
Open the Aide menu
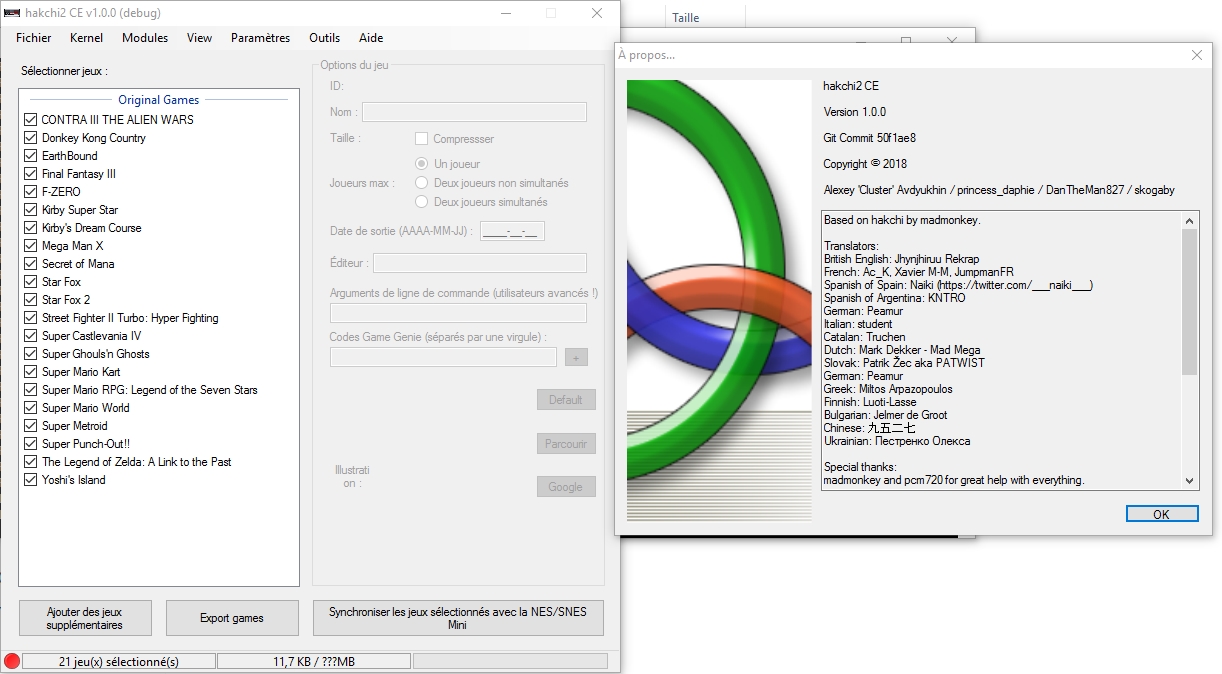[x=371, y=38]
